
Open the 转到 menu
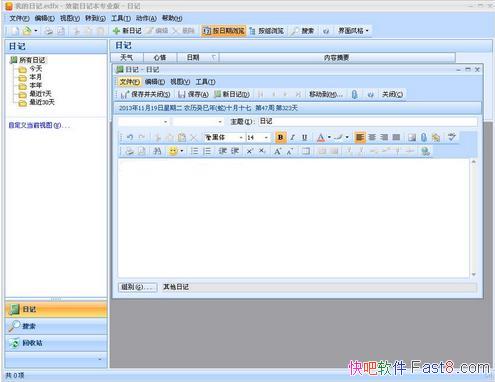[95, 18]
